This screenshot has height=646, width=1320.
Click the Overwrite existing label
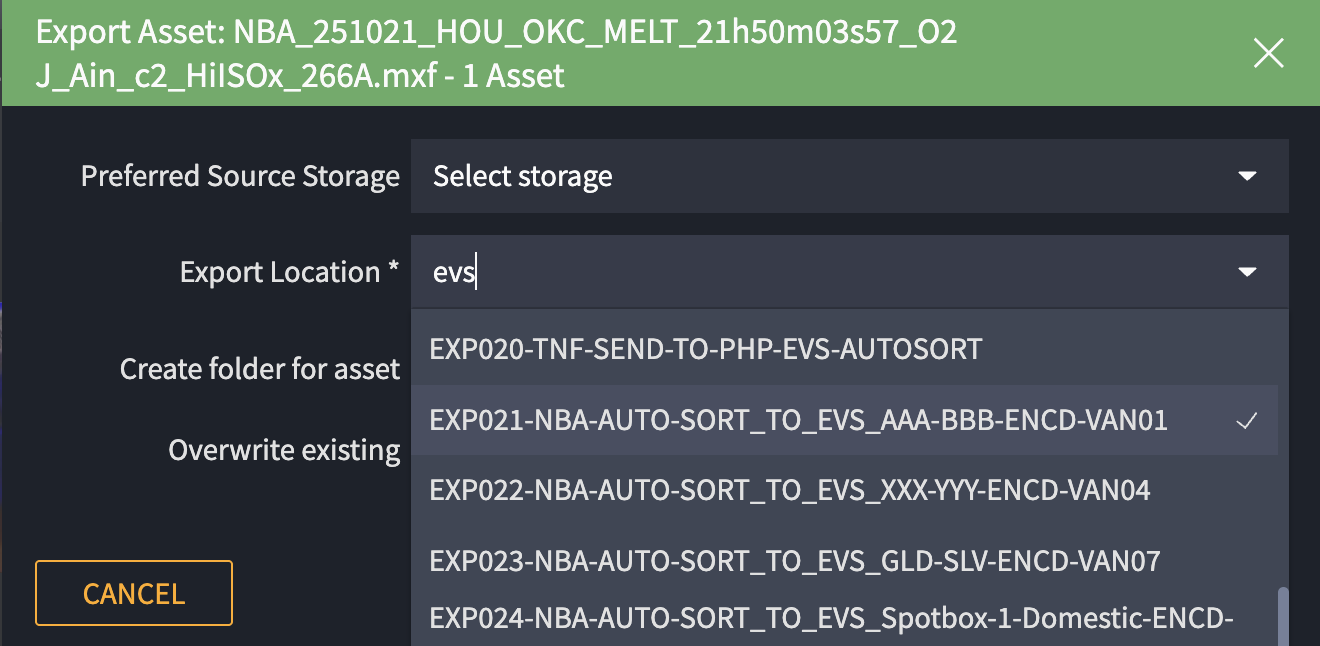coord(284,450)
